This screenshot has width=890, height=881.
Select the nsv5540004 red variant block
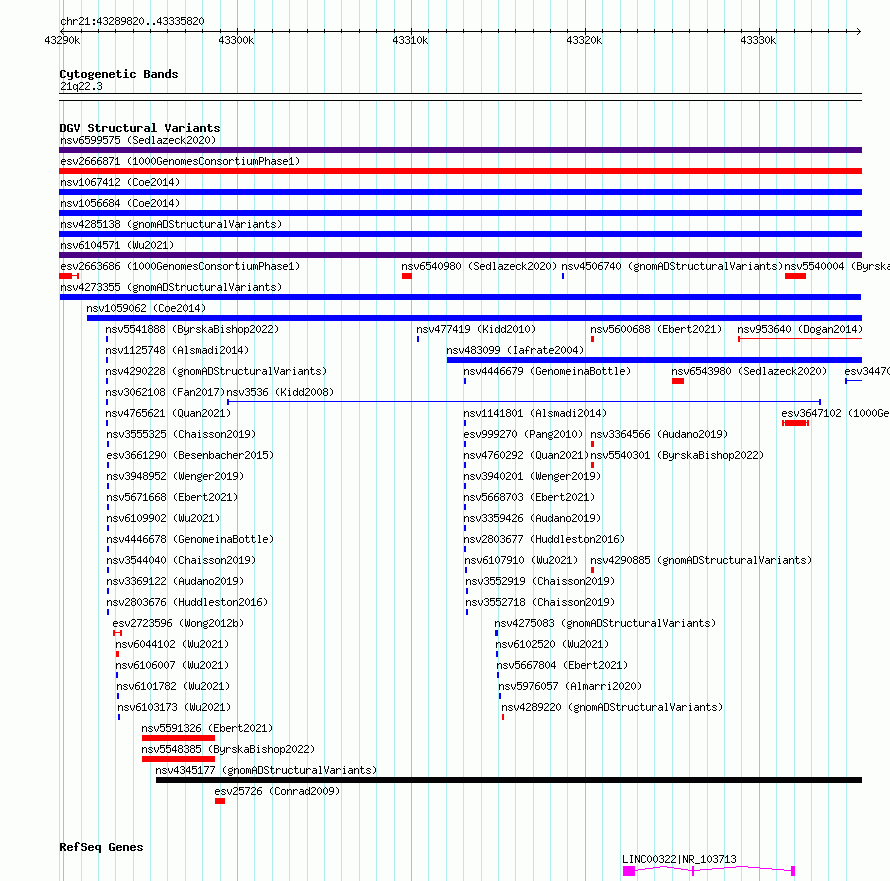click(x=795, y=276)
